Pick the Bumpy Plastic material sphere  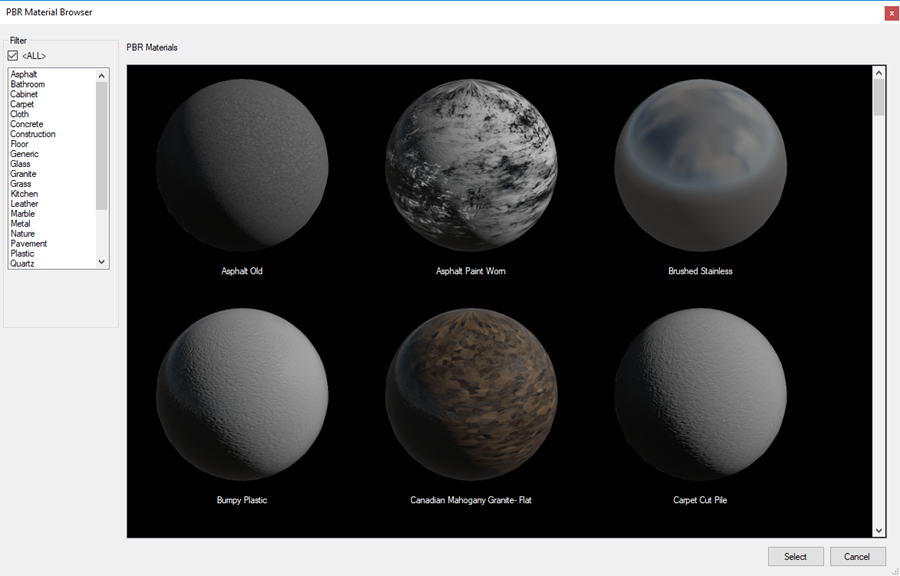pyautogui.click(x=242, y=394)
